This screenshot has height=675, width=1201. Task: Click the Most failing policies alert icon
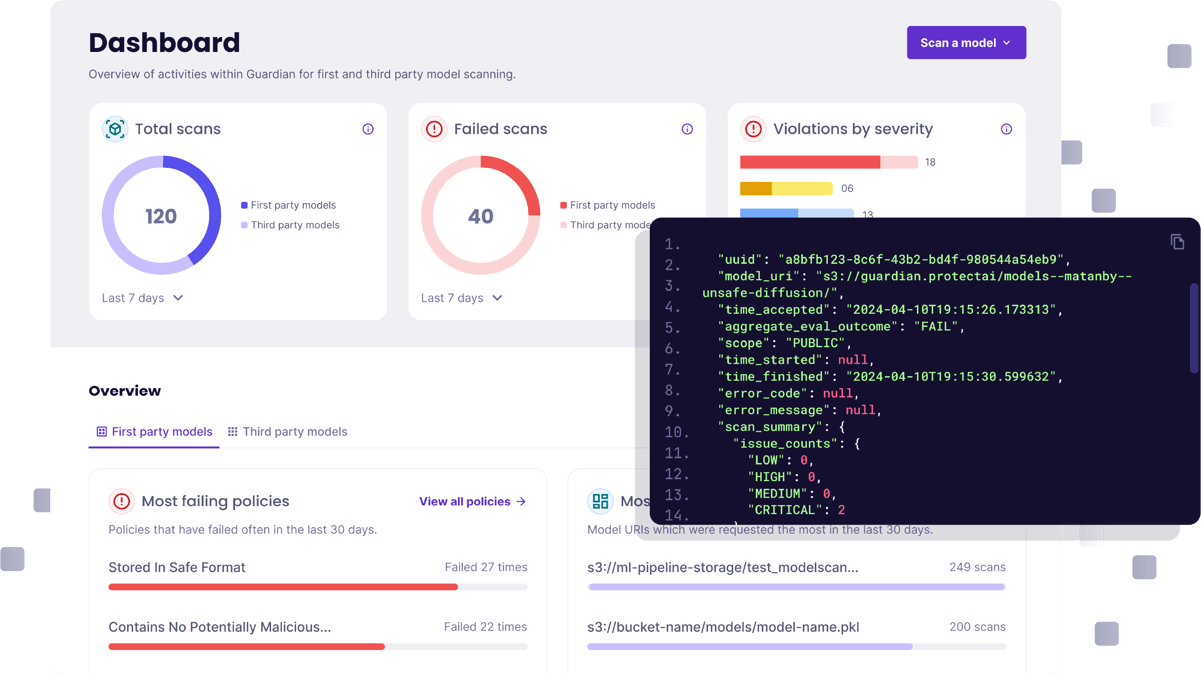click(121, 501)
